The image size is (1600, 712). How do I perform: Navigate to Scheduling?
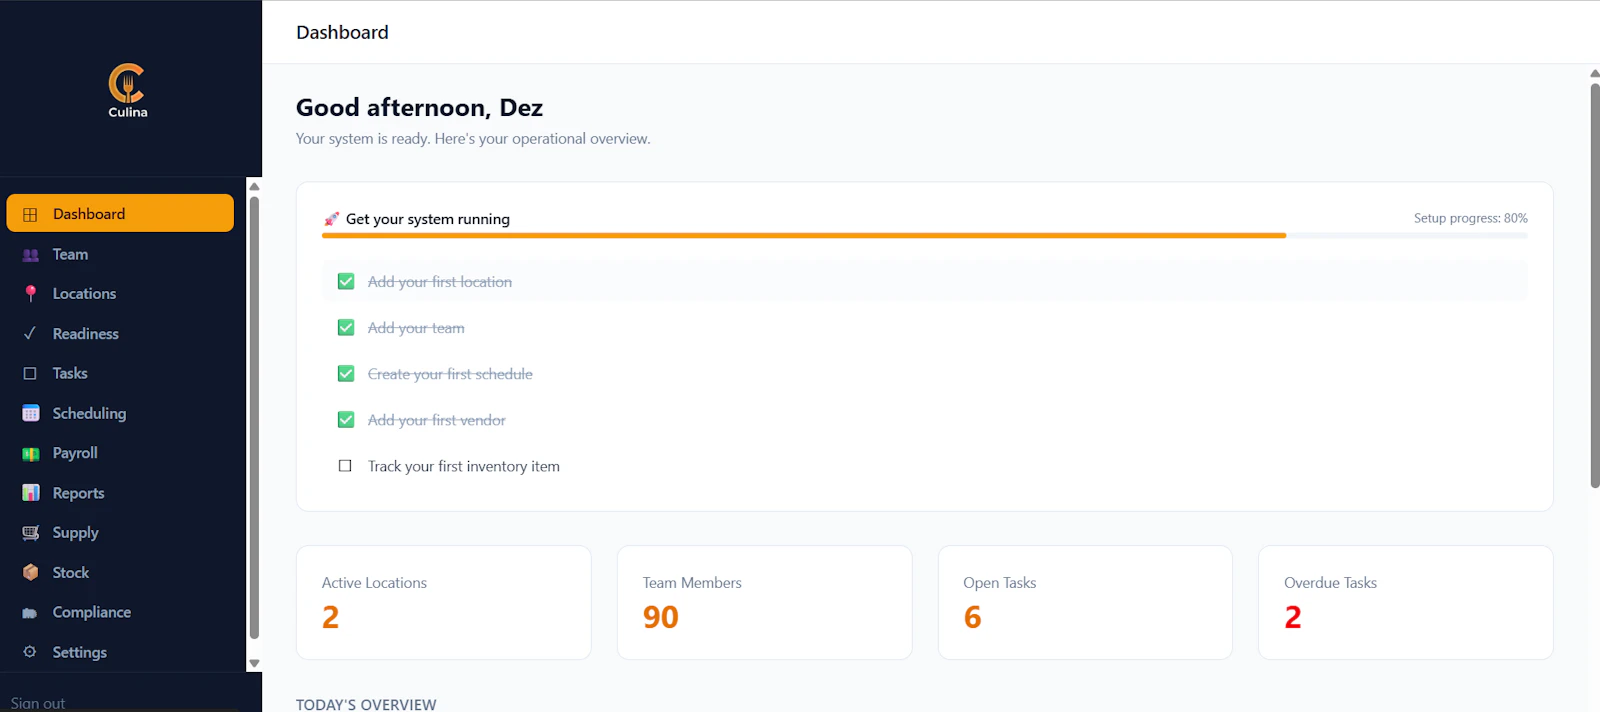coord(120,413)
